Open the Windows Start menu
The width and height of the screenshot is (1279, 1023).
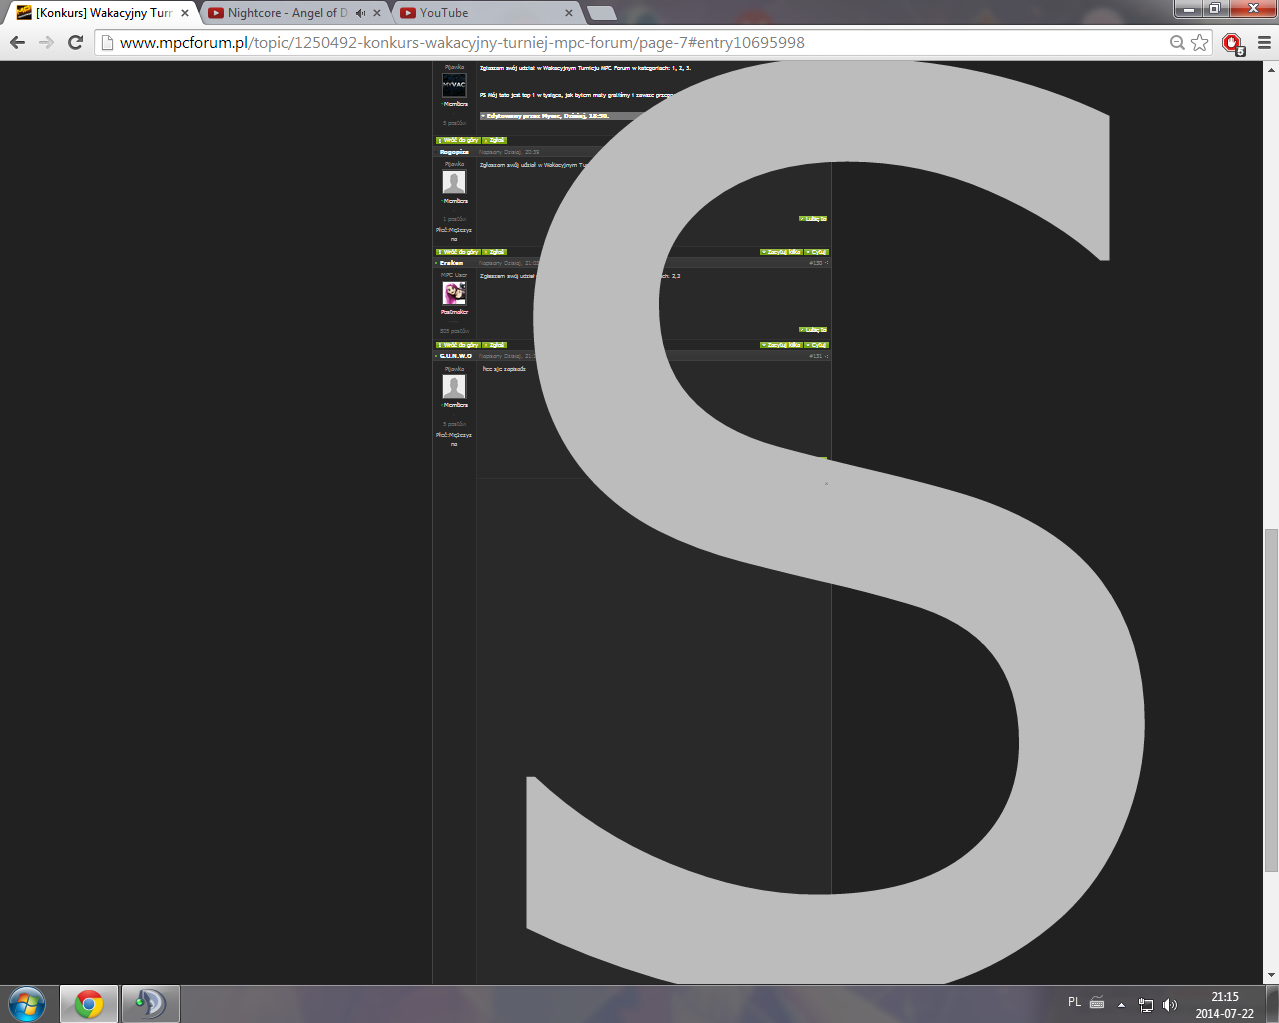pos(27,1004)
